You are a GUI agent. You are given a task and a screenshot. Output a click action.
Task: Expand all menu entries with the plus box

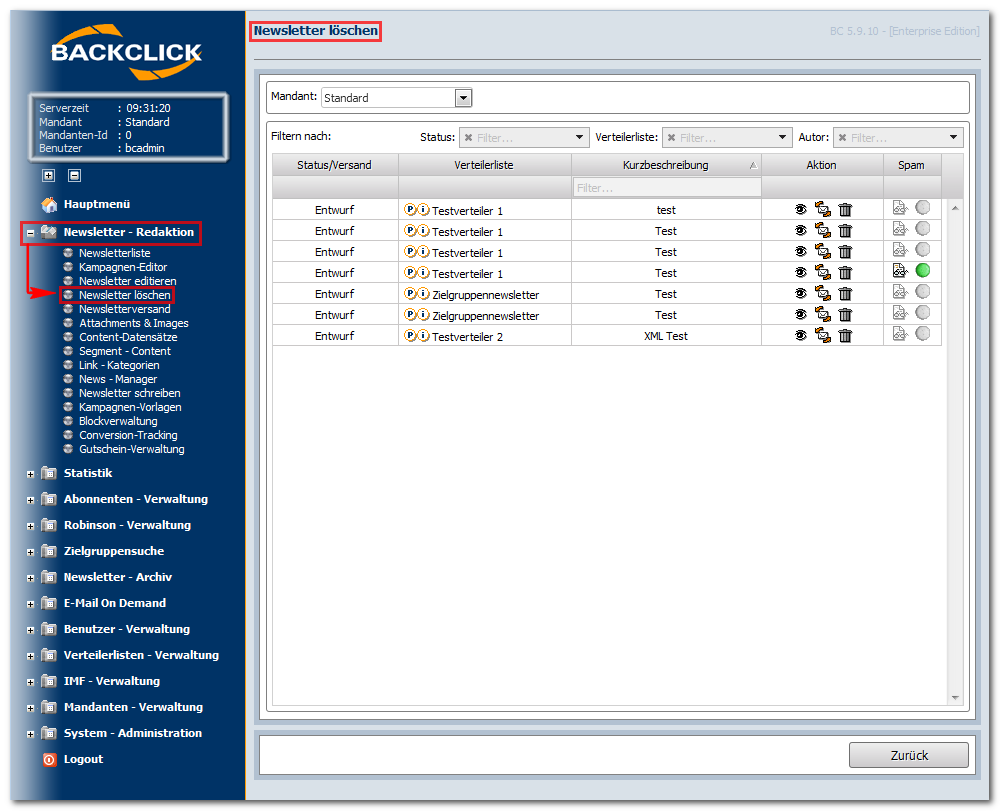pos(48,175)
